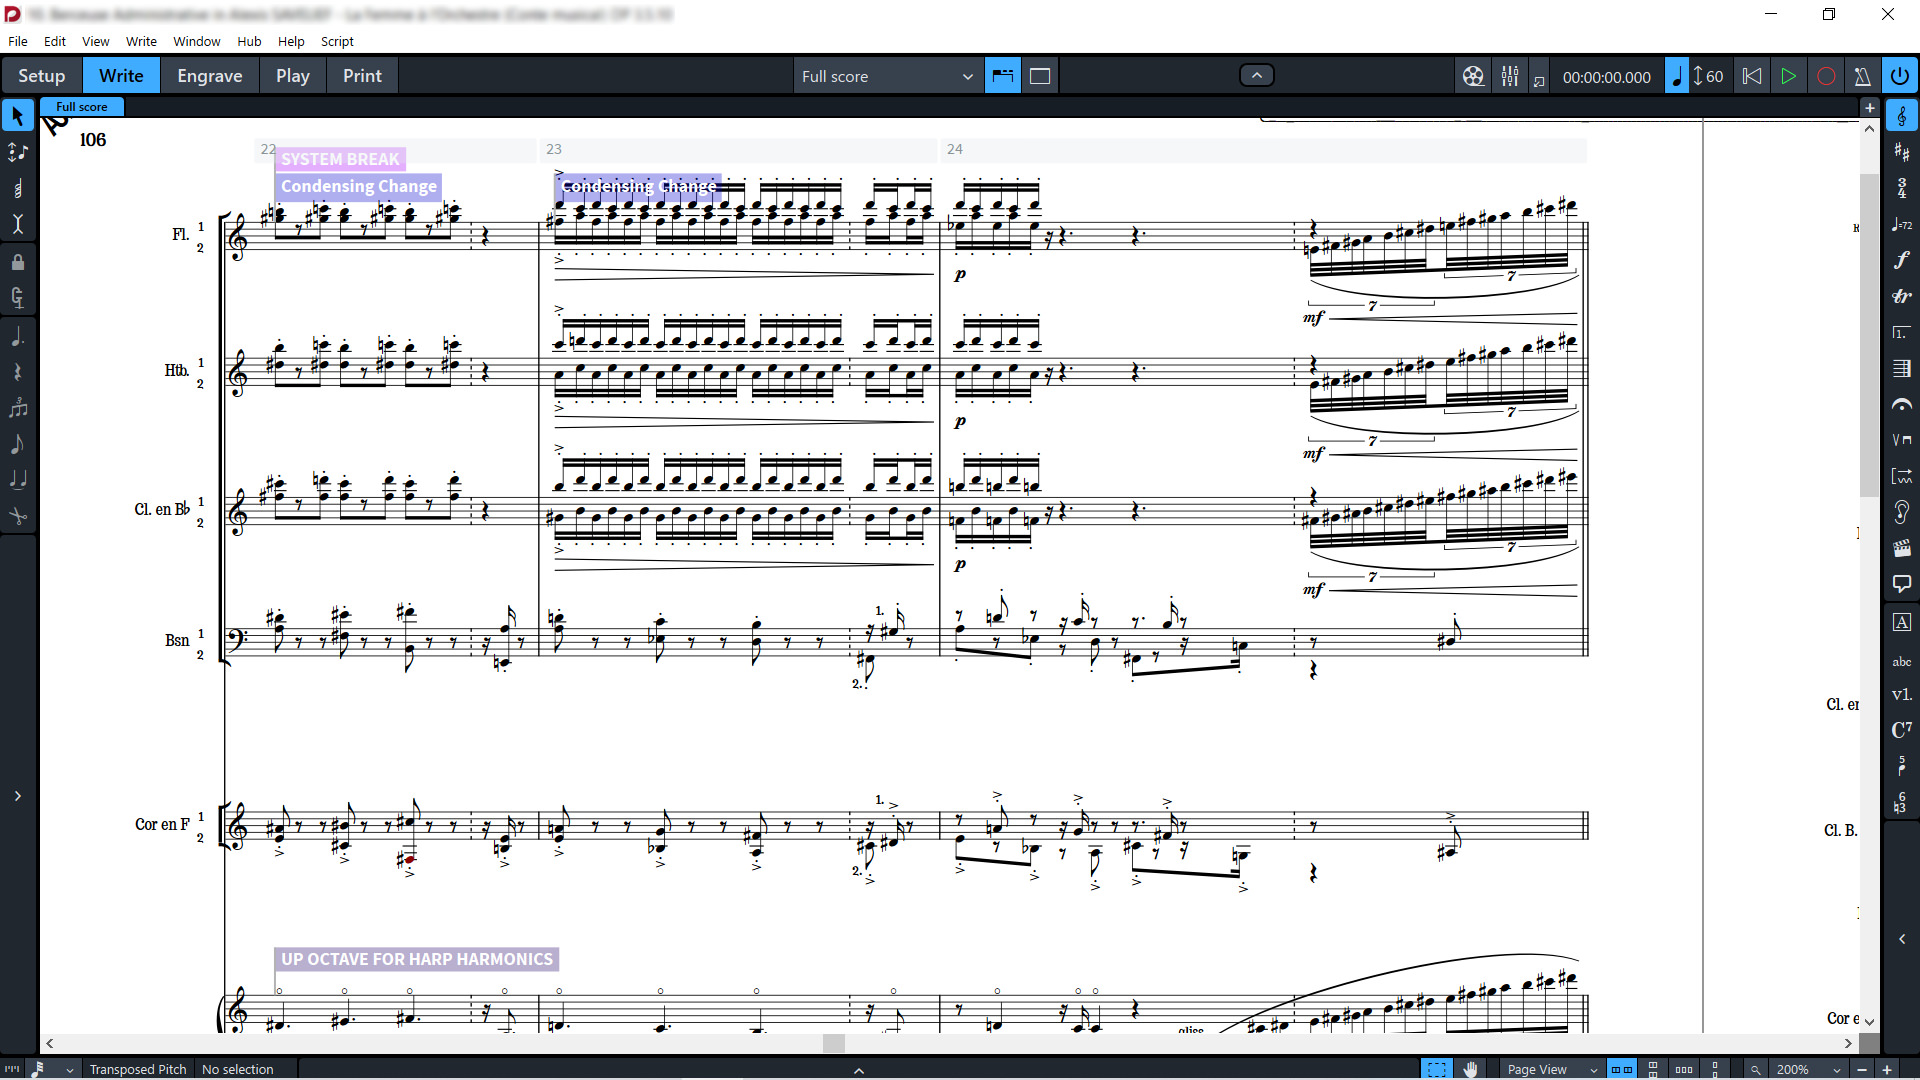Select the Full score tab
Image resolution: width=1920 pixels, height=1080 pixels.
tap(82, 107)
